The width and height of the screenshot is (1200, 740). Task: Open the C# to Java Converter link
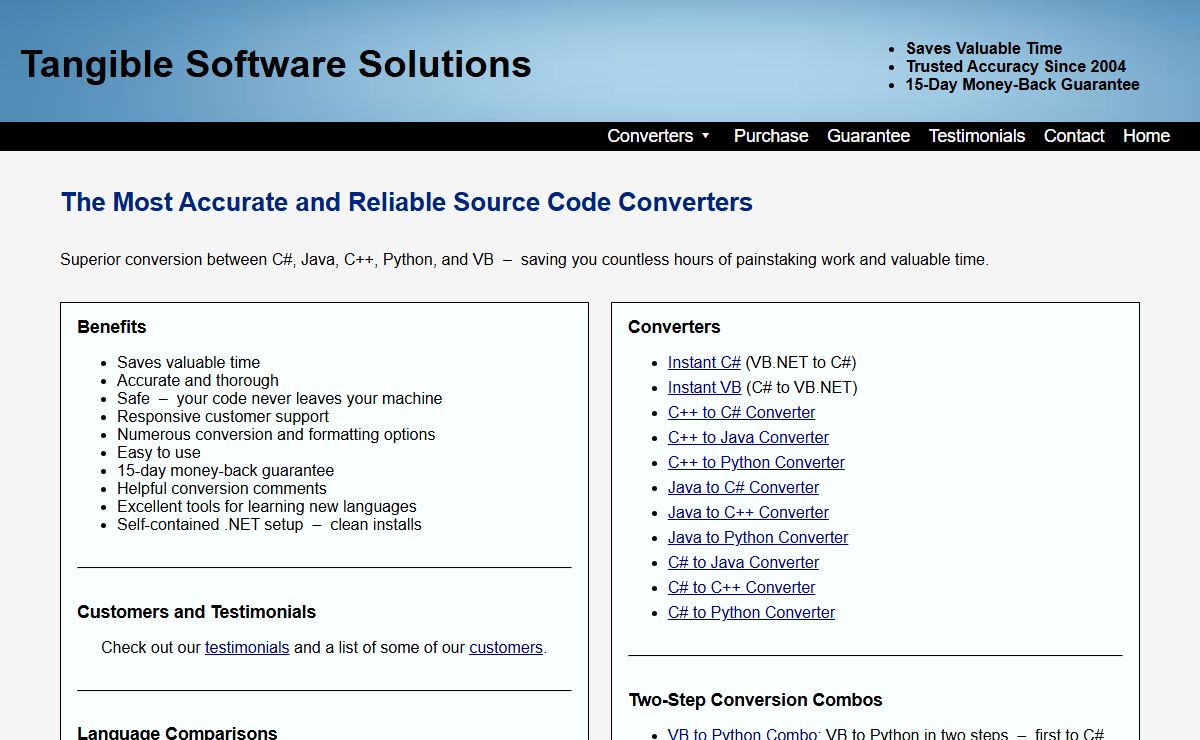[743, 562]
